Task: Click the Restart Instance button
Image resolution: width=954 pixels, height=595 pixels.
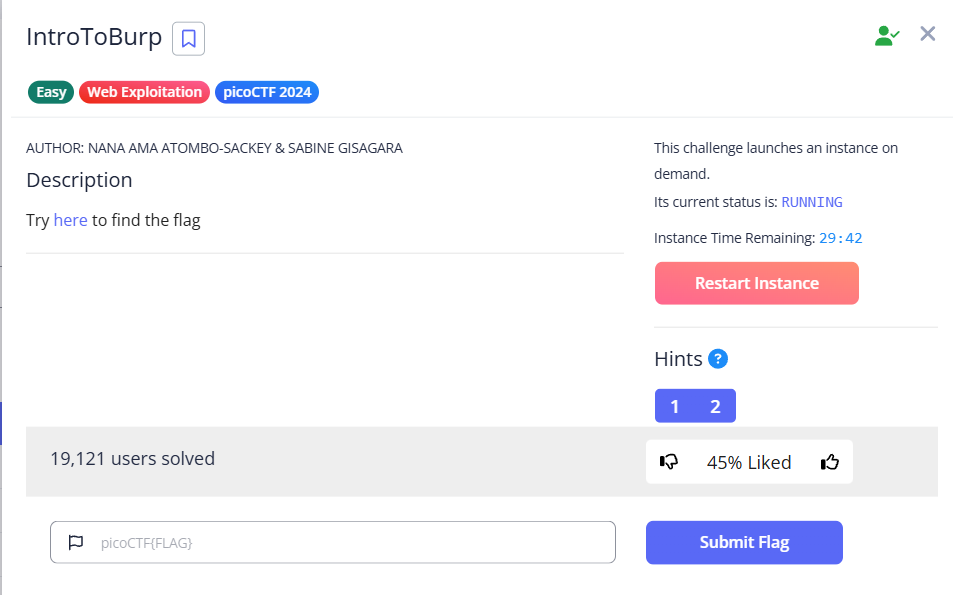Action: tap(757, 284)
